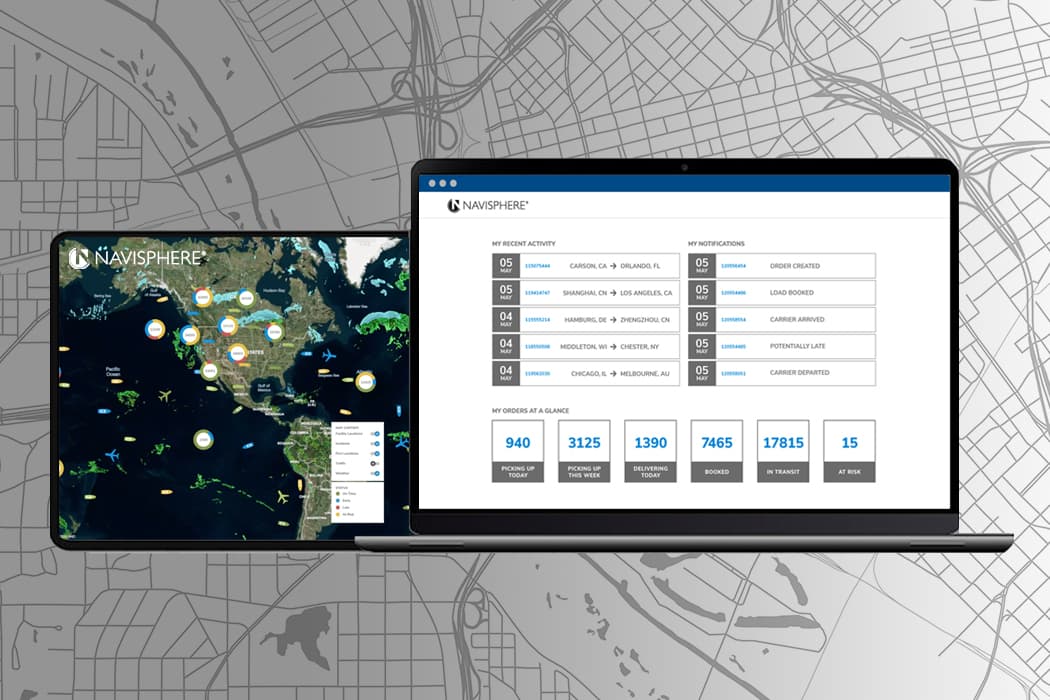Click the Navisphere logo in the laptop header
The width and height of the screenshot is (1050, 700).
(x=488, y=205)
